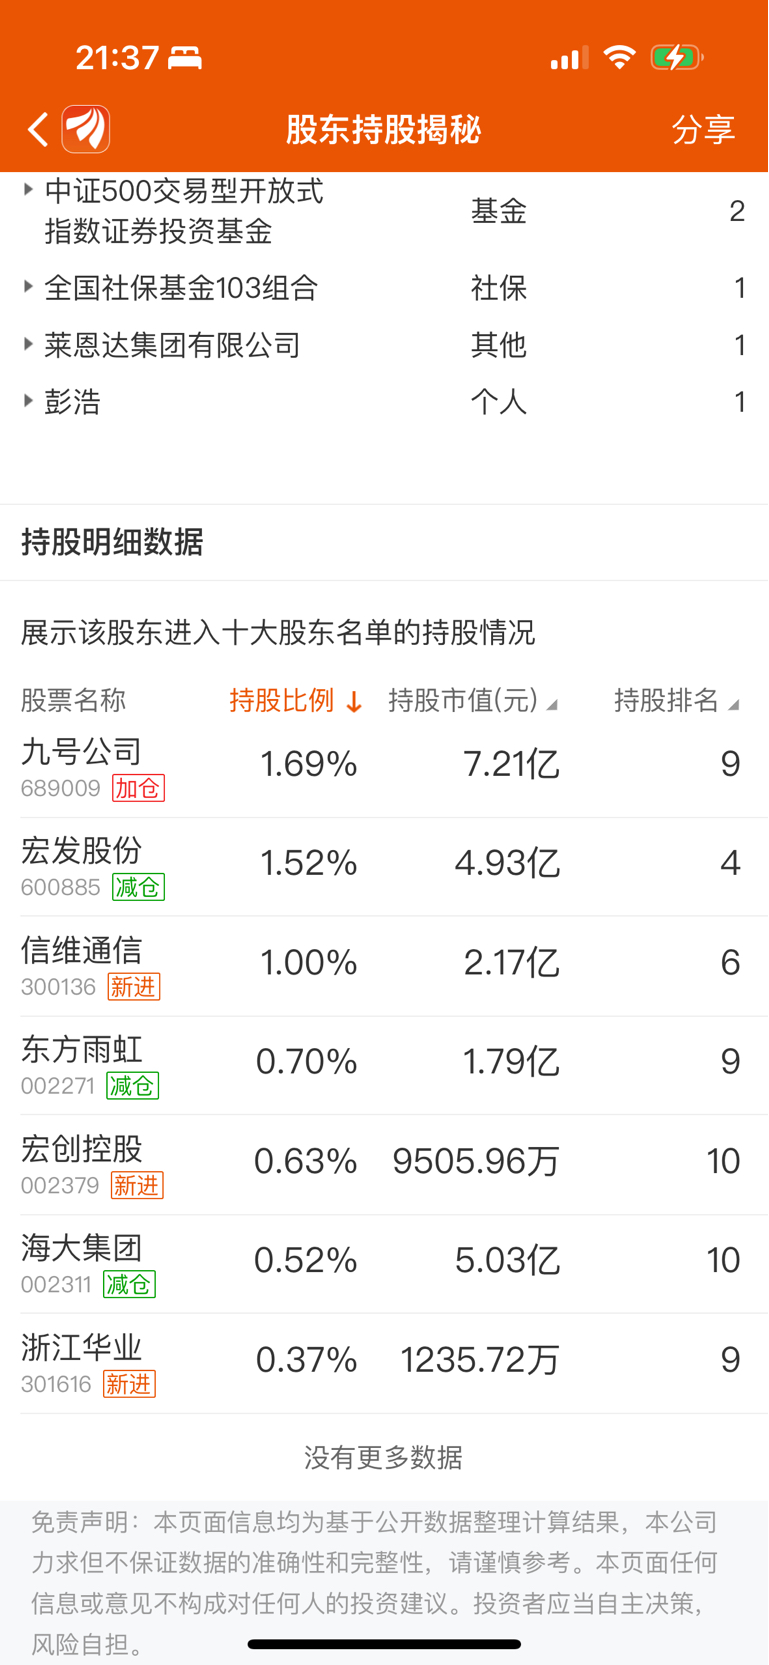This screenshot has width=769, height=1665.
Task: Click the 7.21亿 market value
Action: (511, 764)
